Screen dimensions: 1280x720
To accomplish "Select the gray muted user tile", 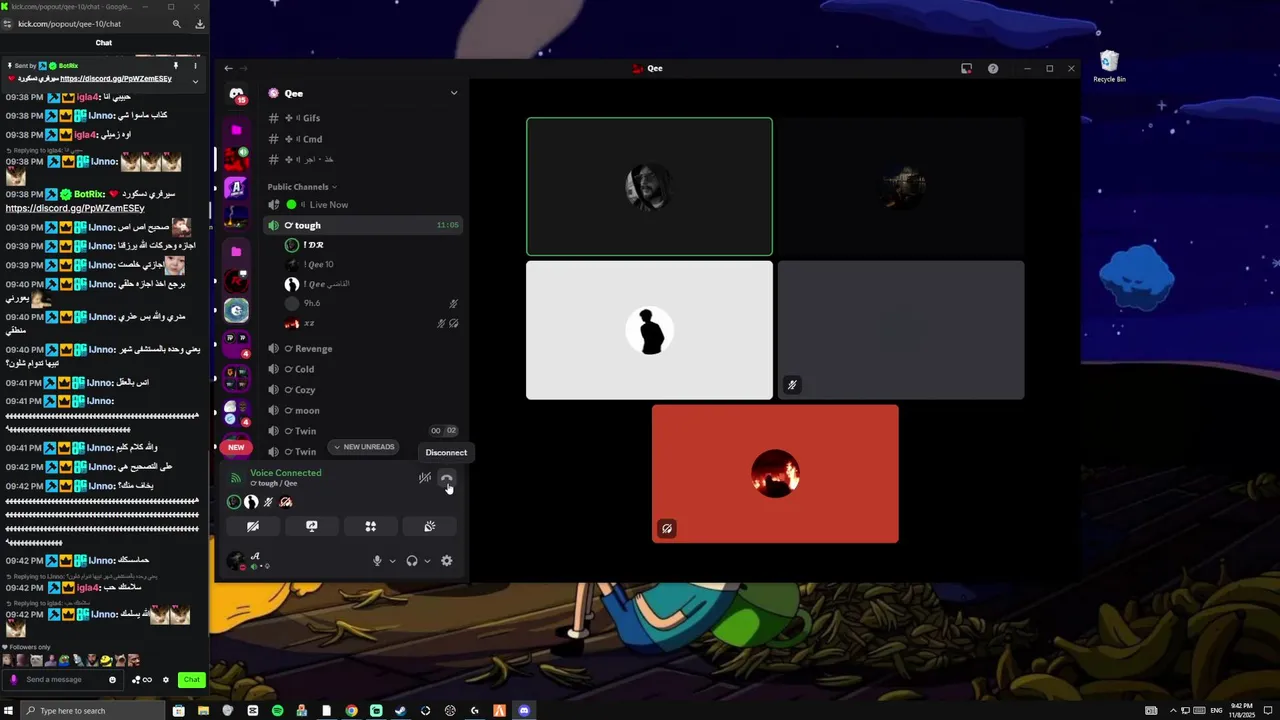I will point(901,330).
